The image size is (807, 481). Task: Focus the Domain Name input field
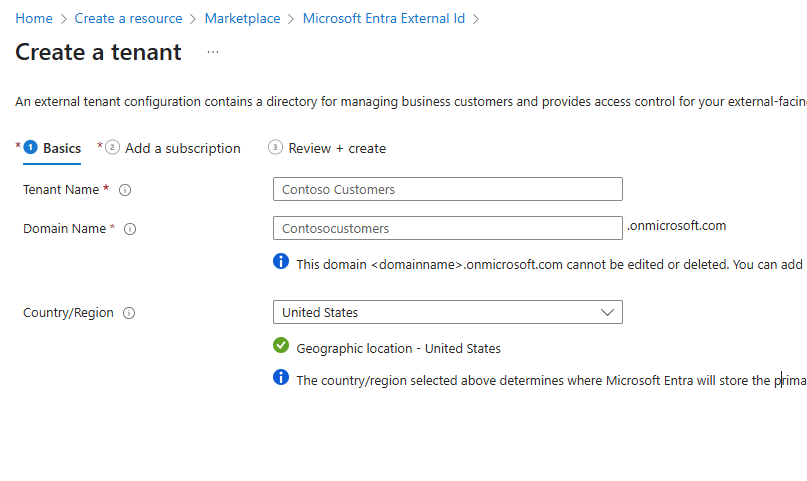(x=448, y=228)
